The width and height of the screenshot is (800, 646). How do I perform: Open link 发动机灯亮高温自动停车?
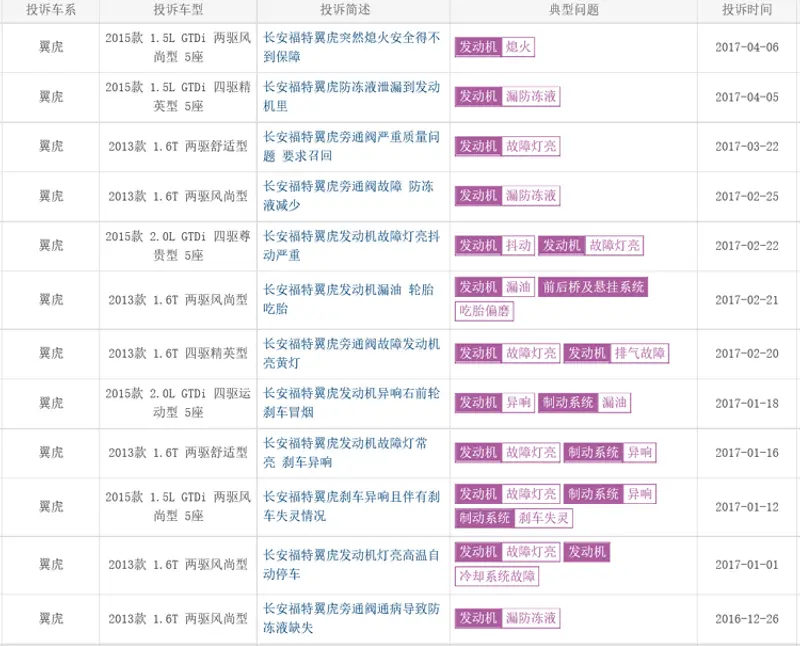click(x=352, y=564)
